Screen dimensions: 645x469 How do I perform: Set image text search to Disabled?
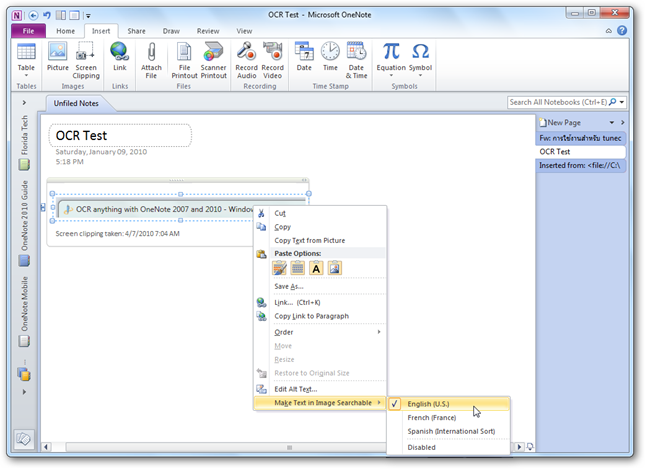(x=449, y=447)
